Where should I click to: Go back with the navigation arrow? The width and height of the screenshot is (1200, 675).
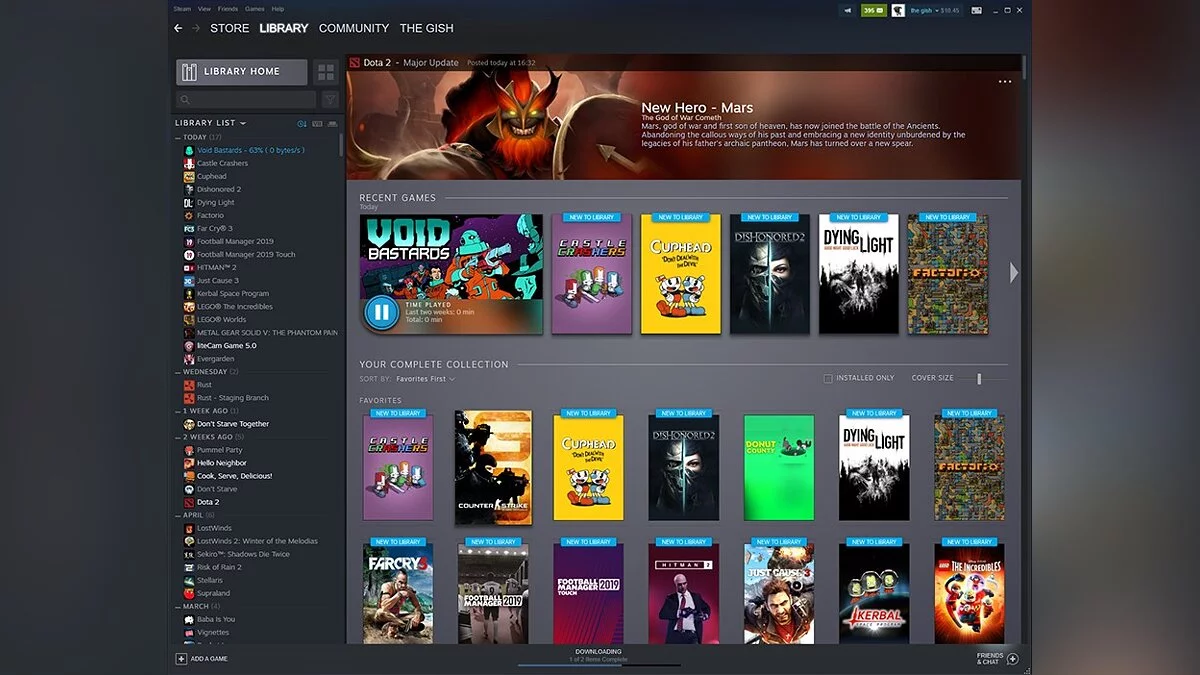click(x=178, y=28)
